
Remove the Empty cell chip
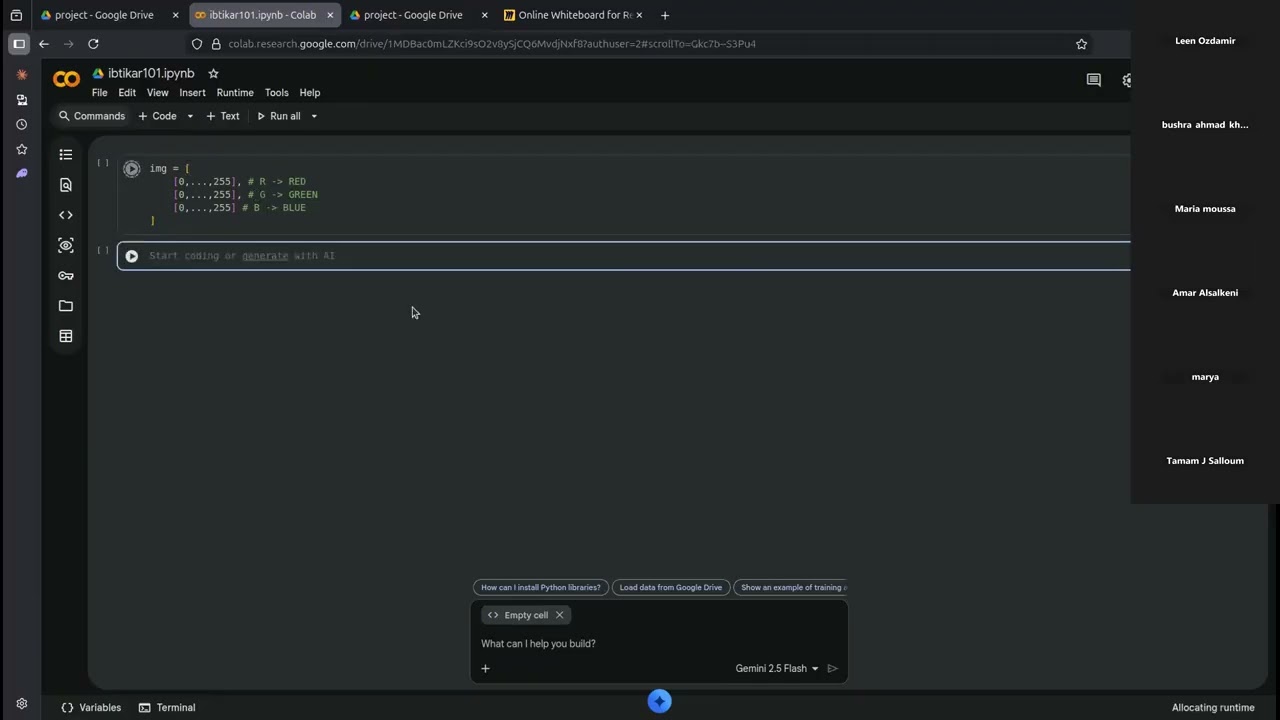560,615
